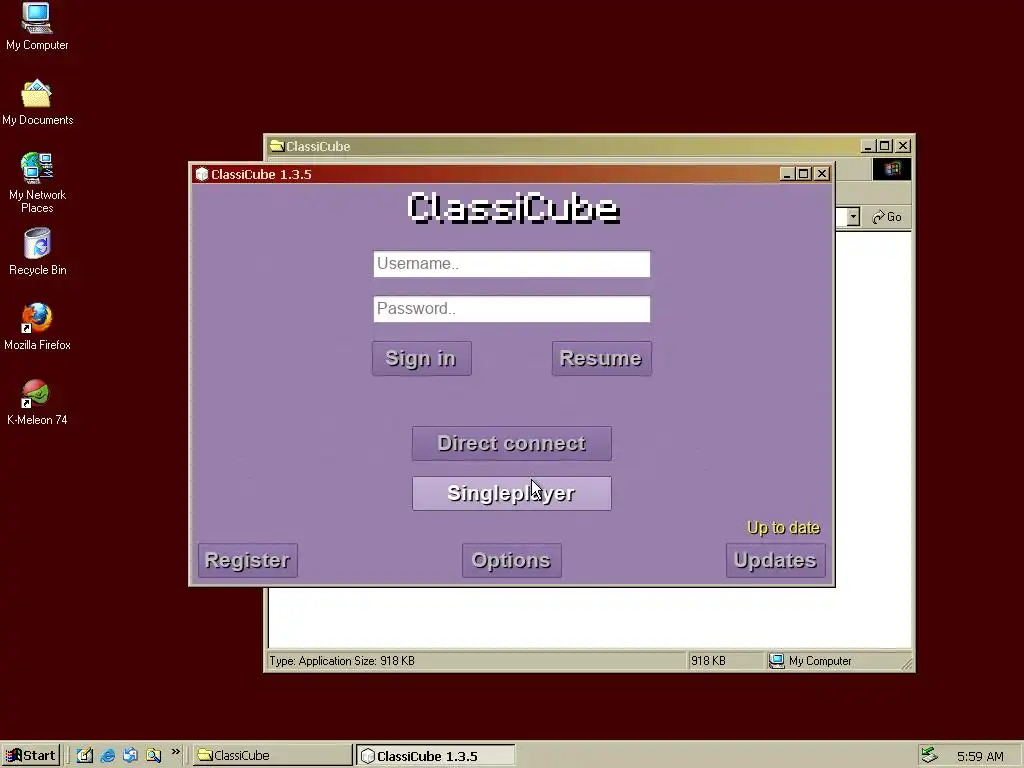Image resolution: width=1024 pixels, height=768 pixels.
Task: Close the ClassiCube explorer folder window
Action: (903, 146)
